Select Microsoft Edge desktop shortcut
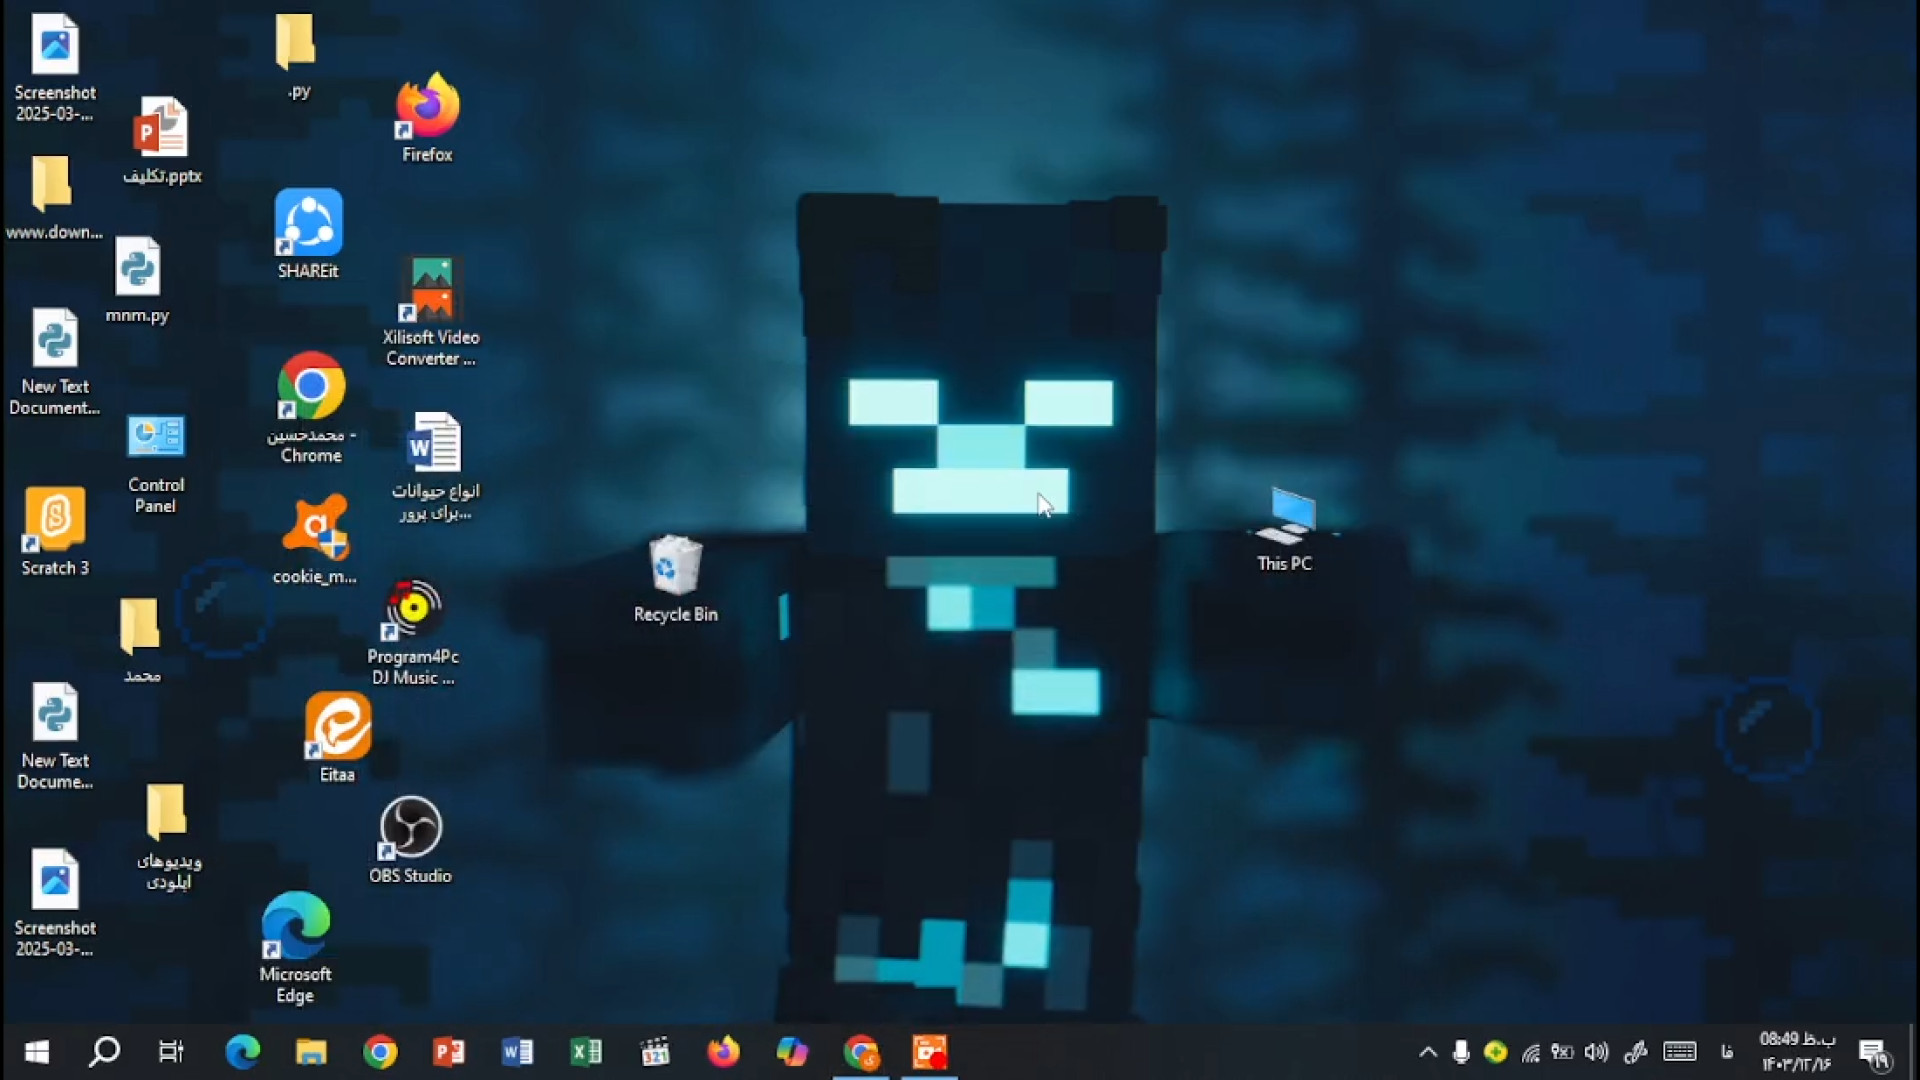Viewport: 1920px width, 1080px height. (x=295, y=948)
